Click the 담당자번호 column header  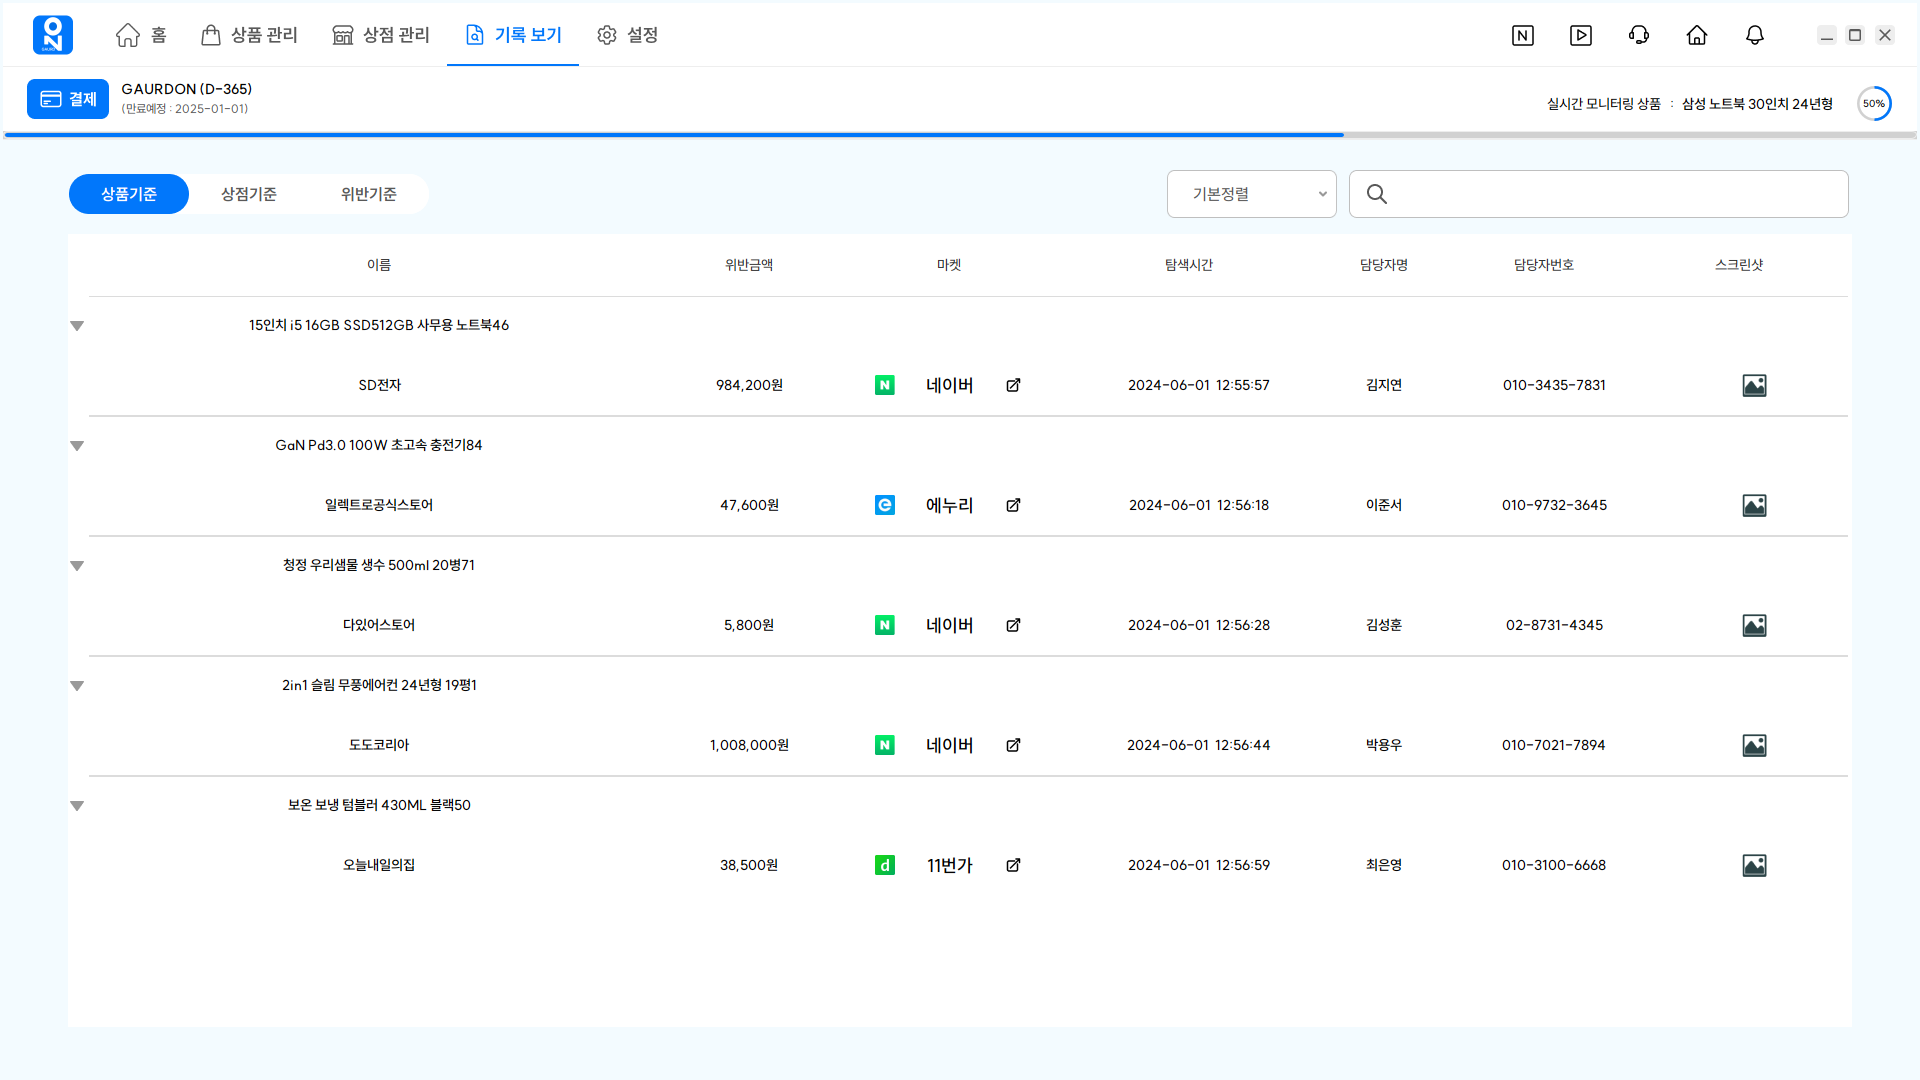coord(1544,265)
